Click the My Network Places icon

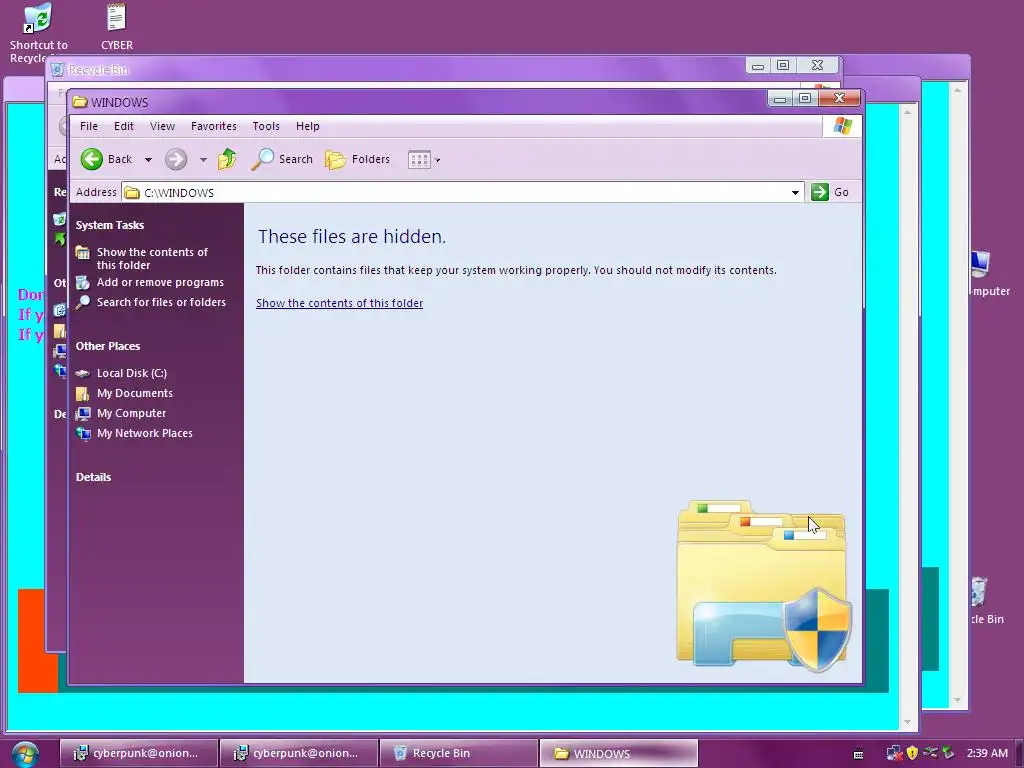83,433
